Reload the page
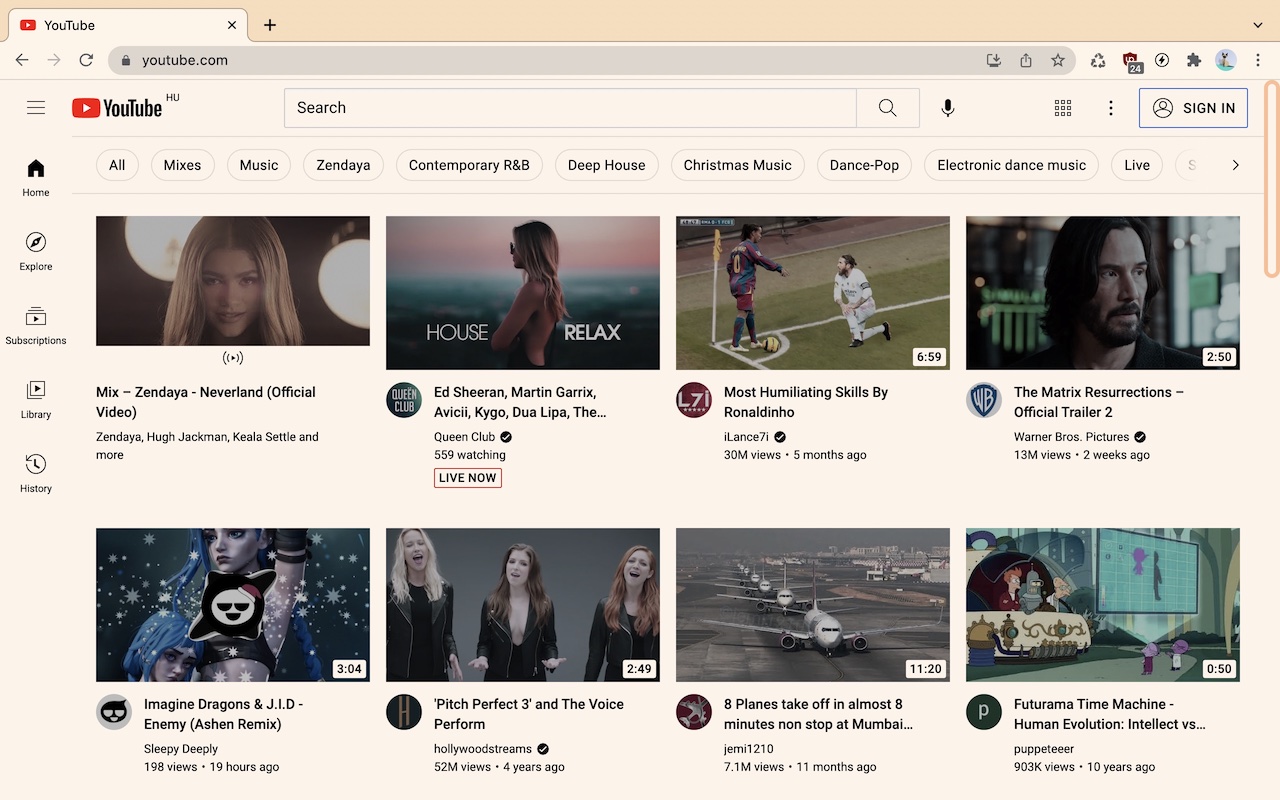 pyautogui.click(x=86, y=60)
